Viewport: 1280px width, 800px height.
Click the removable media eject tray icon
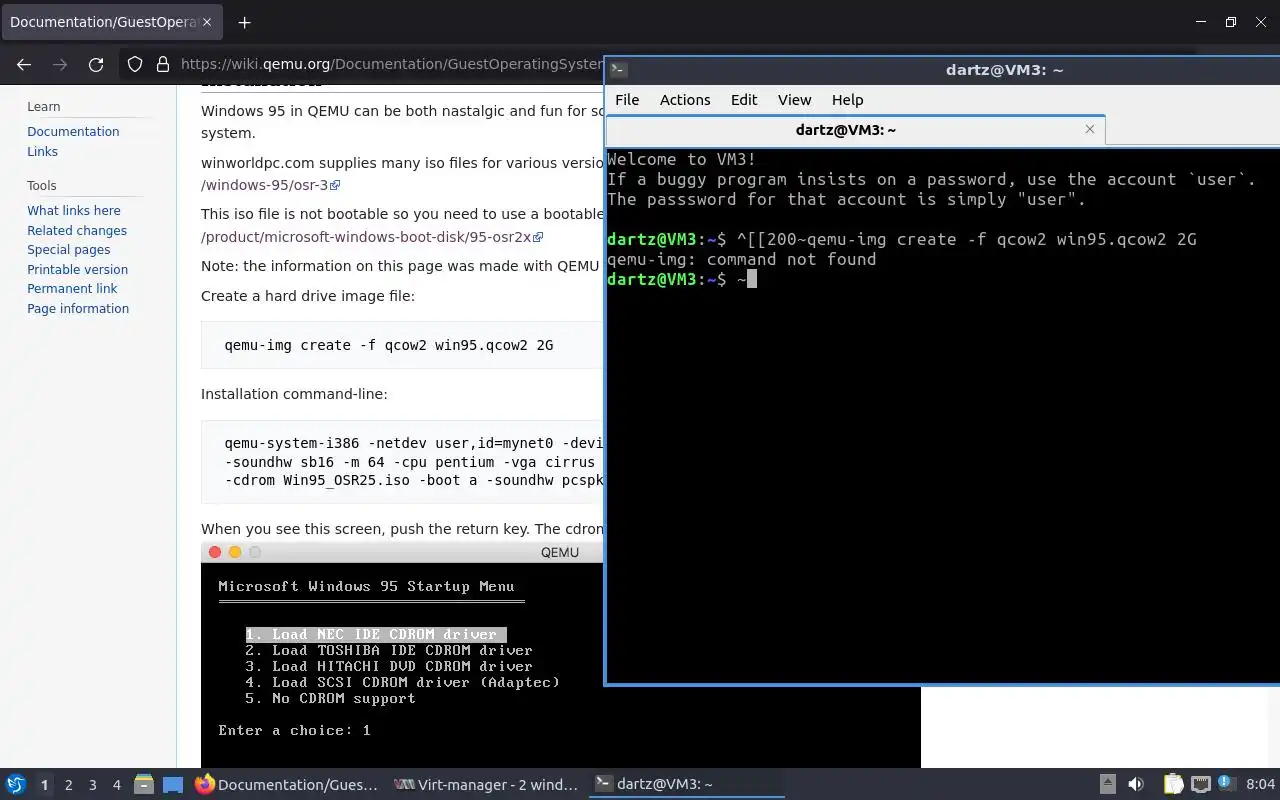coord(1108,784)
